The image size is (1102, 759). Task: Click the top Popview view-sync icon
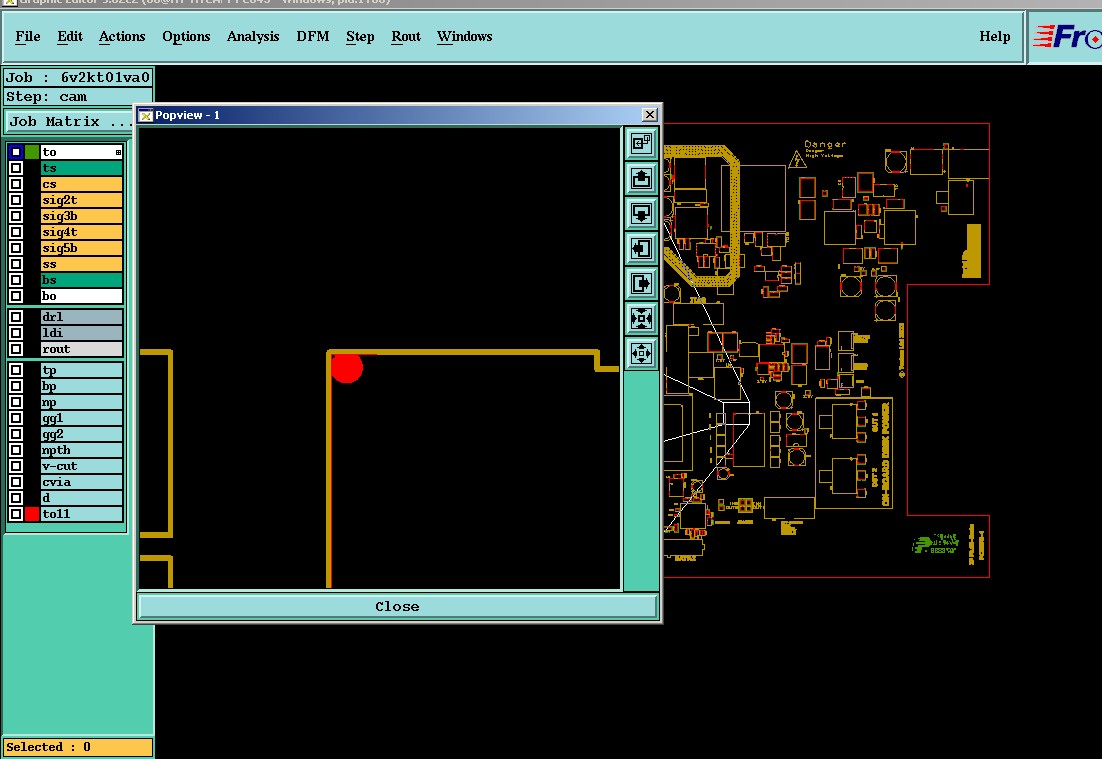[641, 143]
